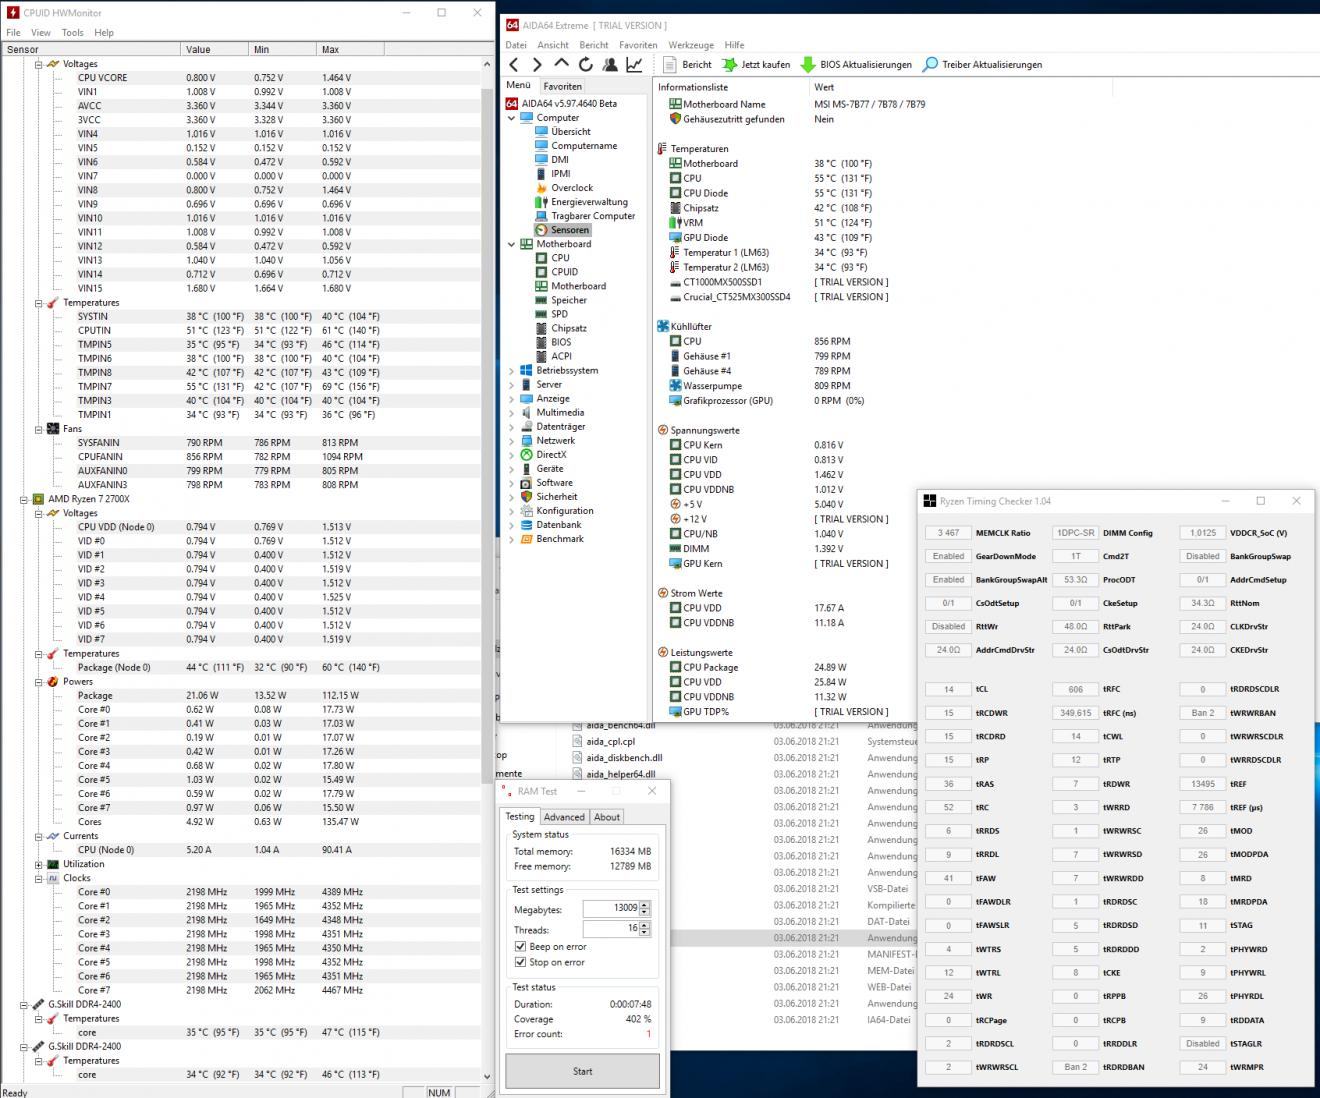Open HWMonitor Tools menu
This screenshot has width=1320, height=1098.
coord(73,32)
